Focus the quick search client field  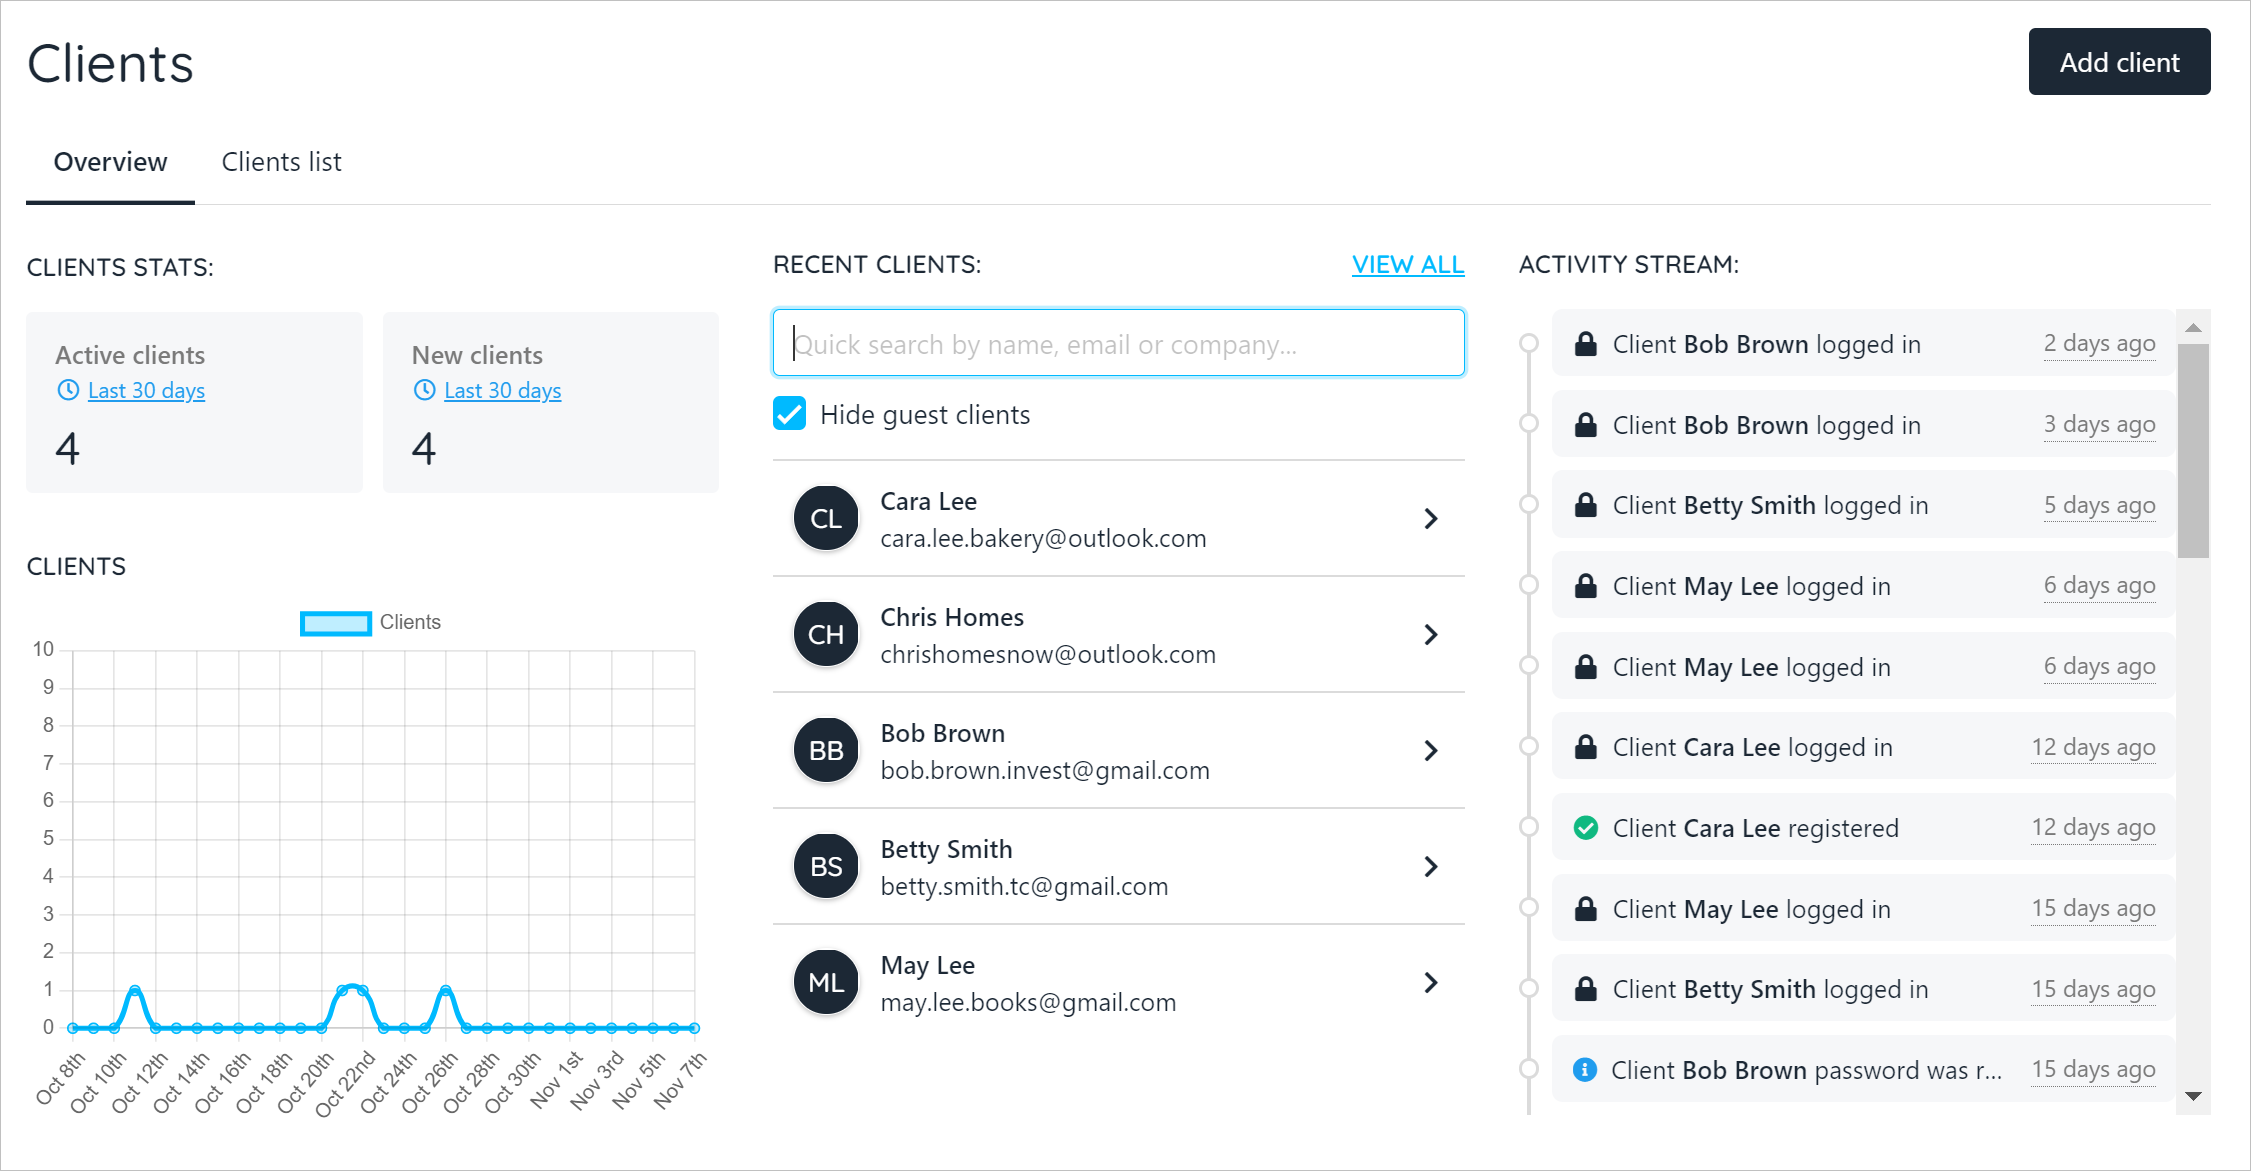point(1118,344)
